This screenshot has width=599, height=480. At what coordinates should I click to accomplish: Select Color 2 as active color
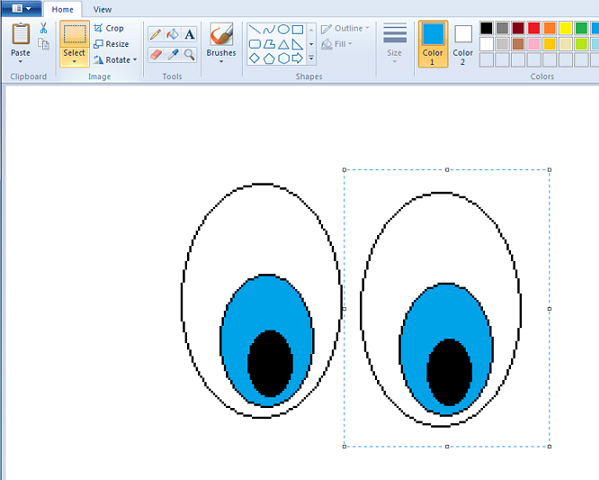[x=463, y=44]
